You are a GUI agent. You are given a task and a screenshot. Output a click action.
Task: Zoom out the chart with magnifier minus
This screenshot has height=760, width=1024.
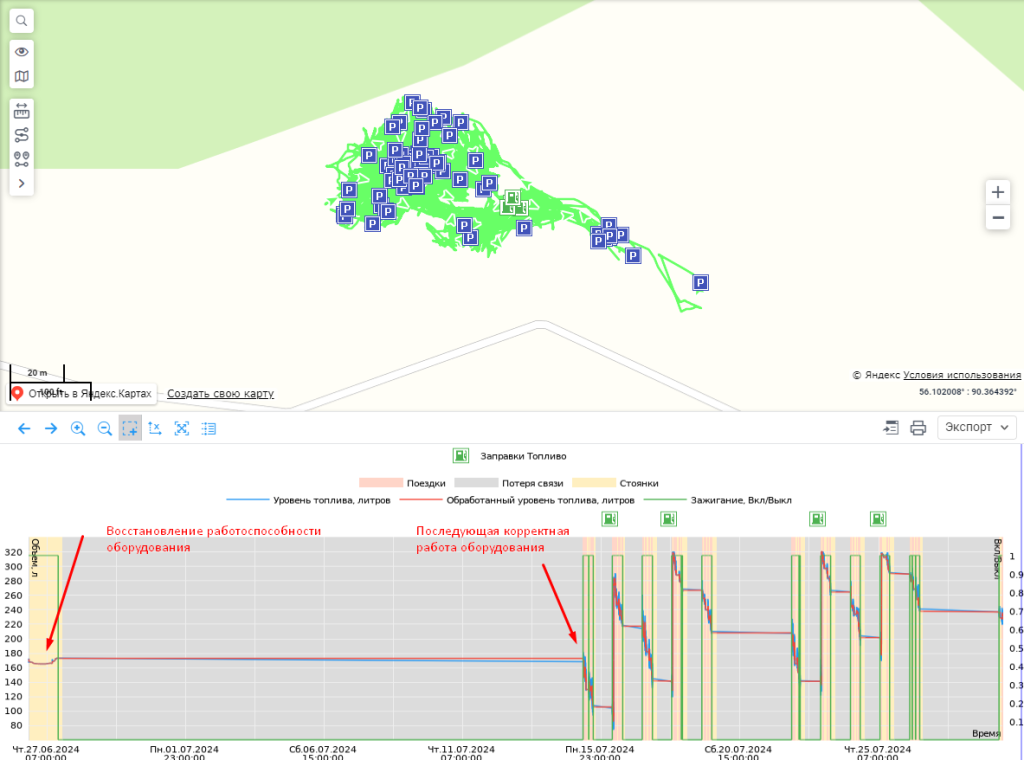click(x=104, y=428)
